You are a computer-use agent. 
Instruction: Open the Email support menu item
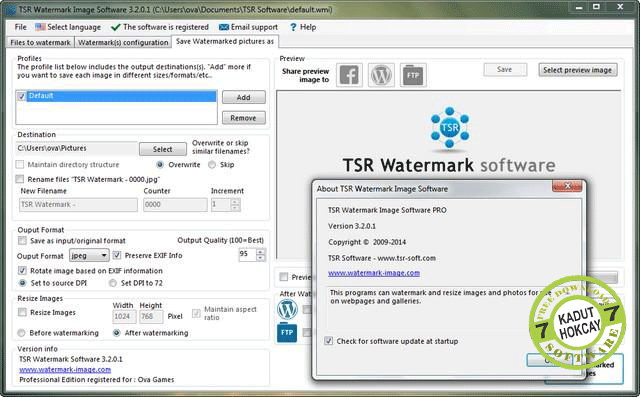pyautogui.click(x=254, y=27)
